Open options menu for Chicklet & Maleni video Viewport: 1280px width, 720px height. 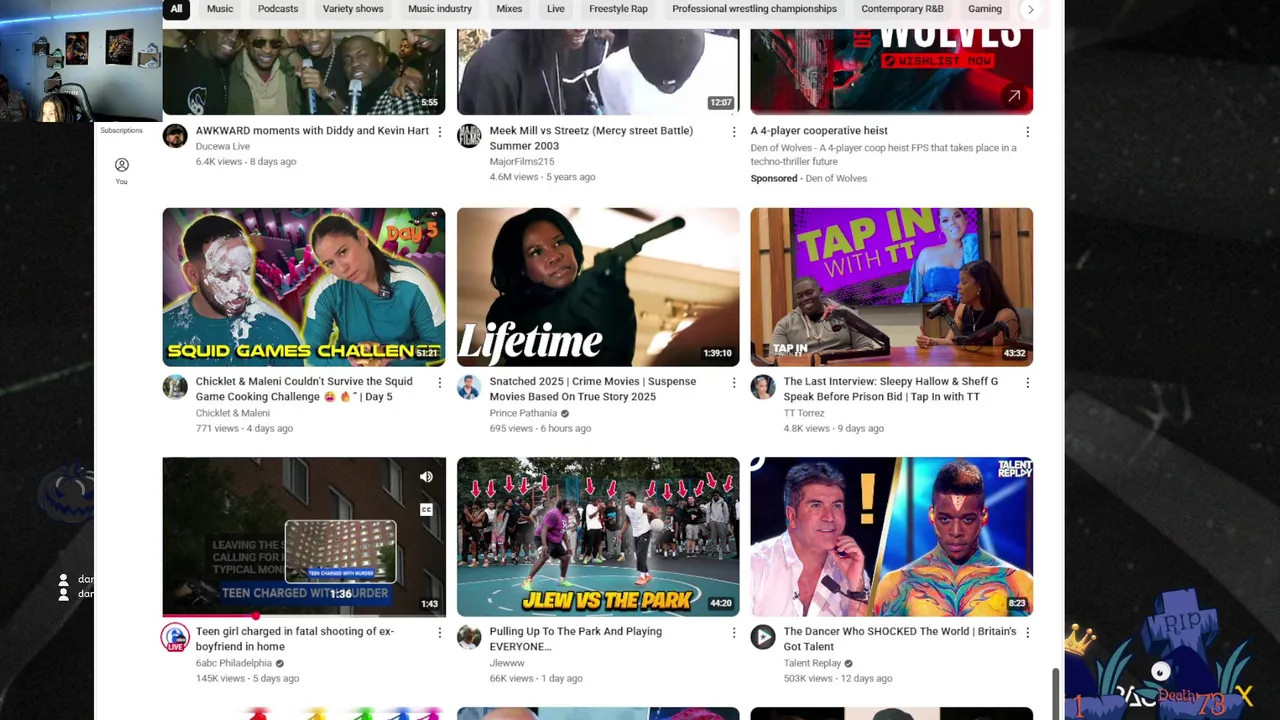(439, 383)
